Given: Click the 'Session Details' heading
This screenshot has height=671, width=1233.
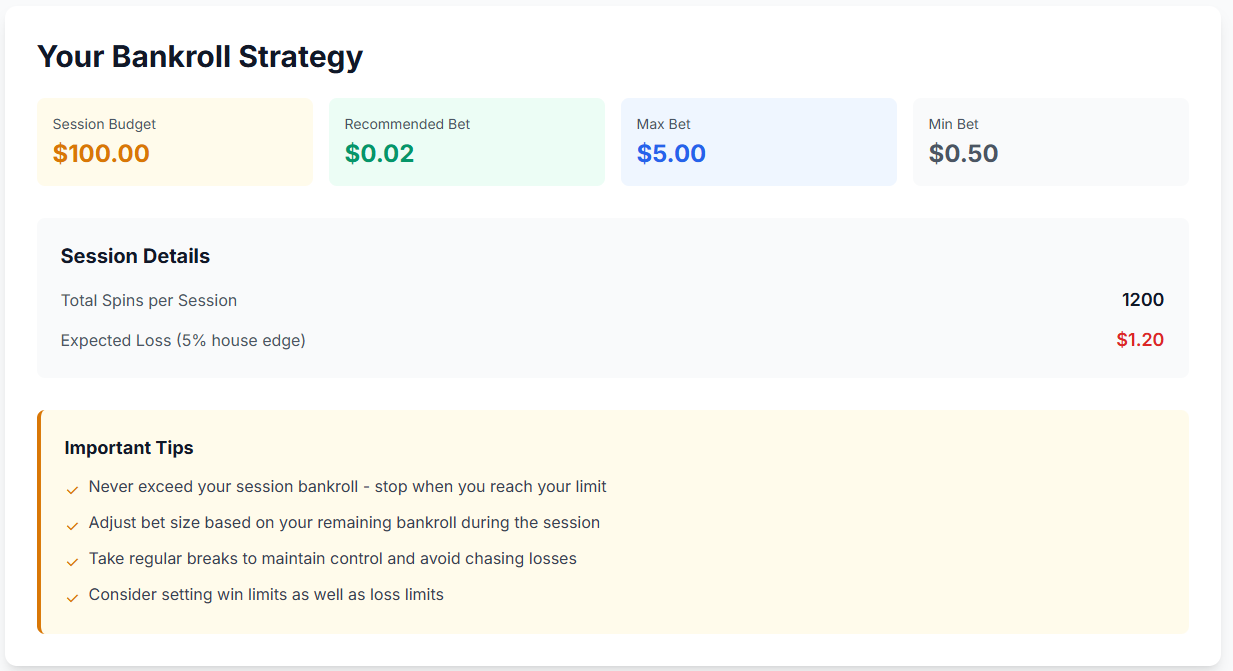Looking at the screenshot, I should (x=135, y=256).
